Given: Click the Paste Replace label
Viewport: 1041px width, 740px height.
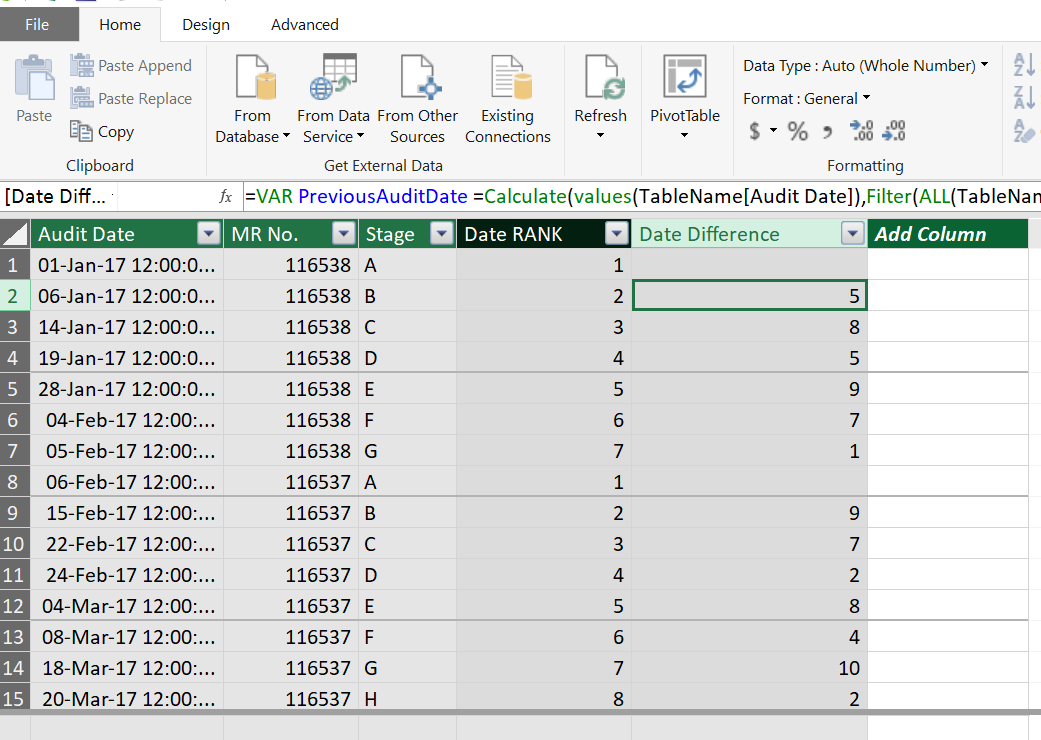Looking at the screenshot, I should click(x=145, y=99).
